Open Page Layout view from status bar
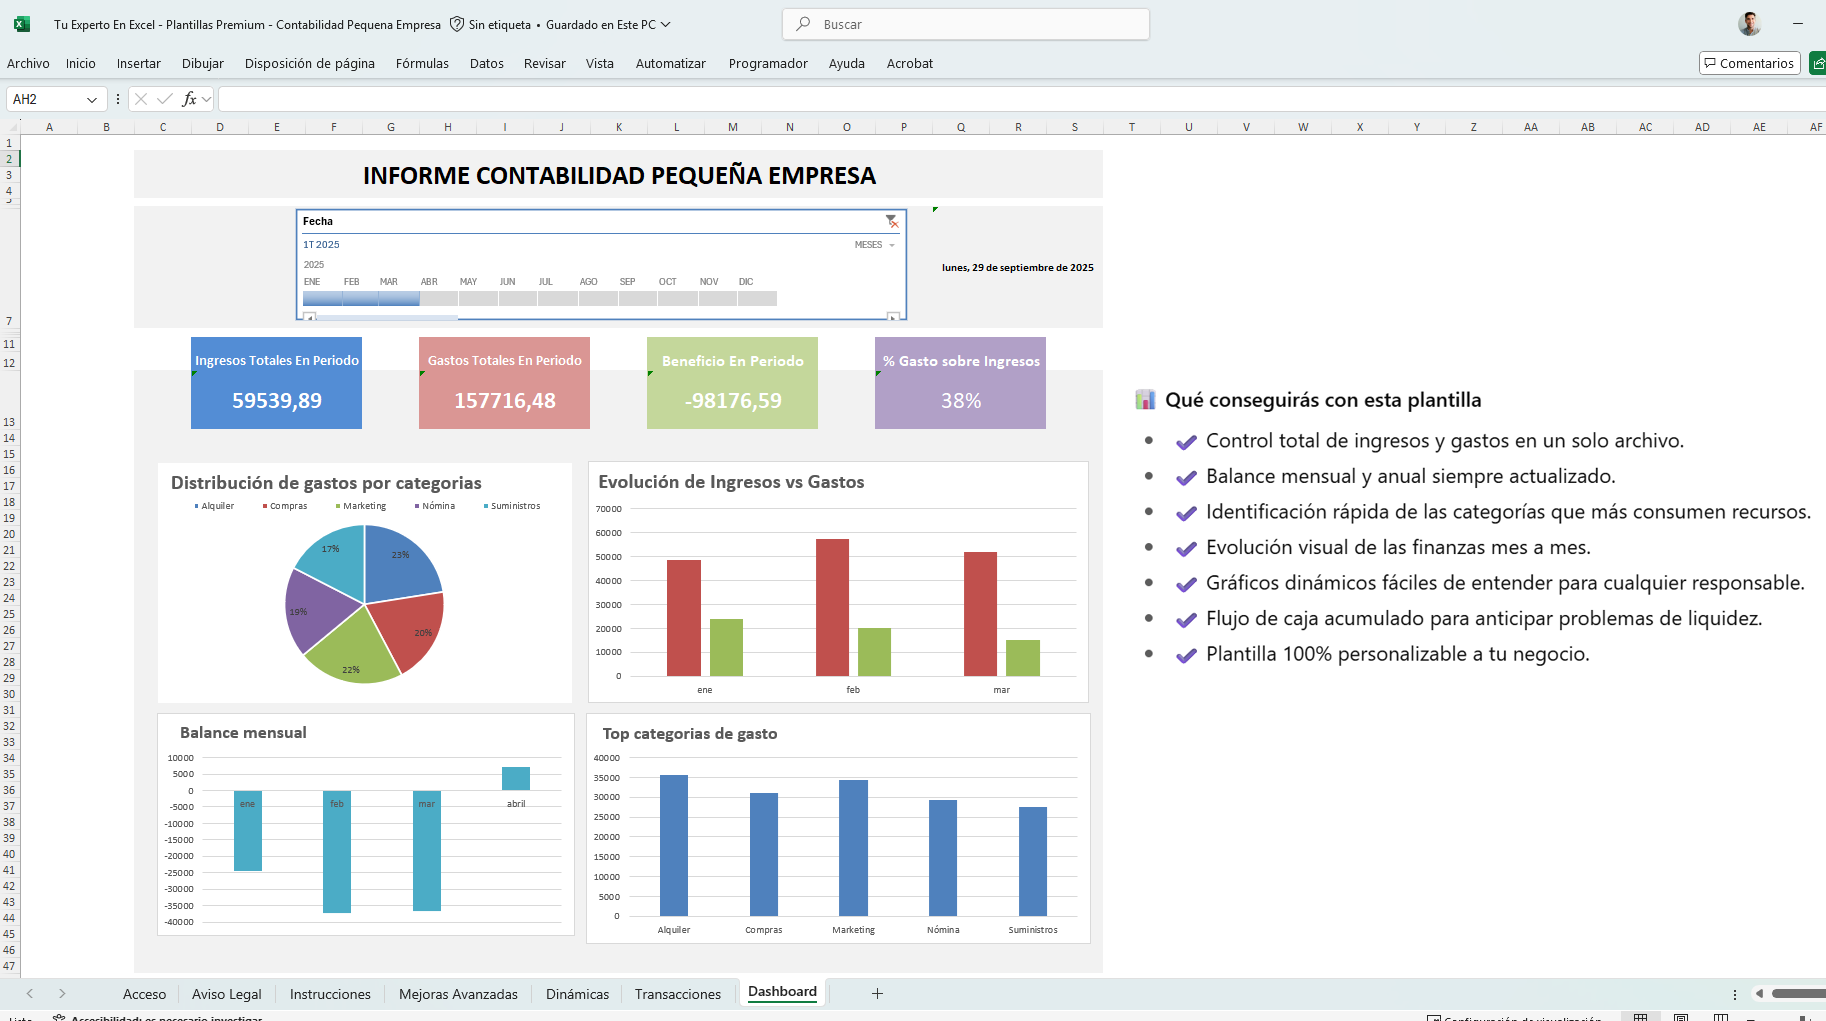 [x=1681, y=1015]
